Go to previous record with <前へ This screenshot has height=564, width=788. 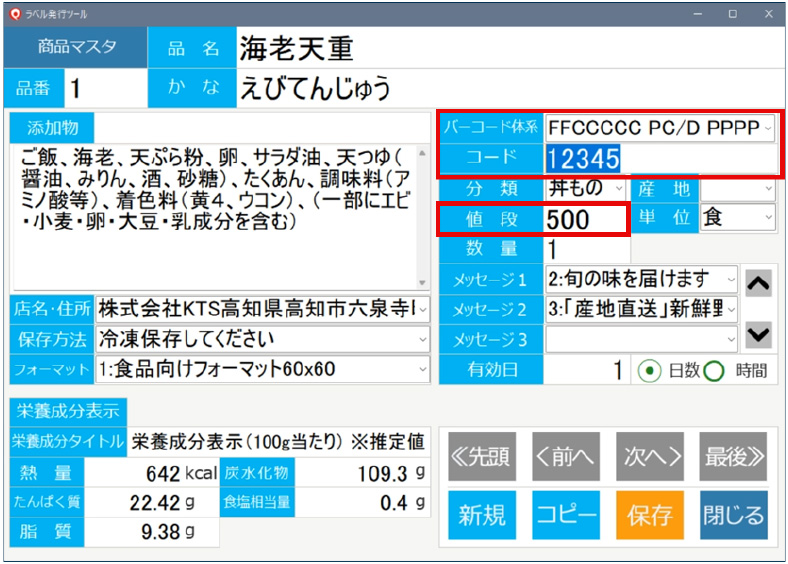click(565, 457)
